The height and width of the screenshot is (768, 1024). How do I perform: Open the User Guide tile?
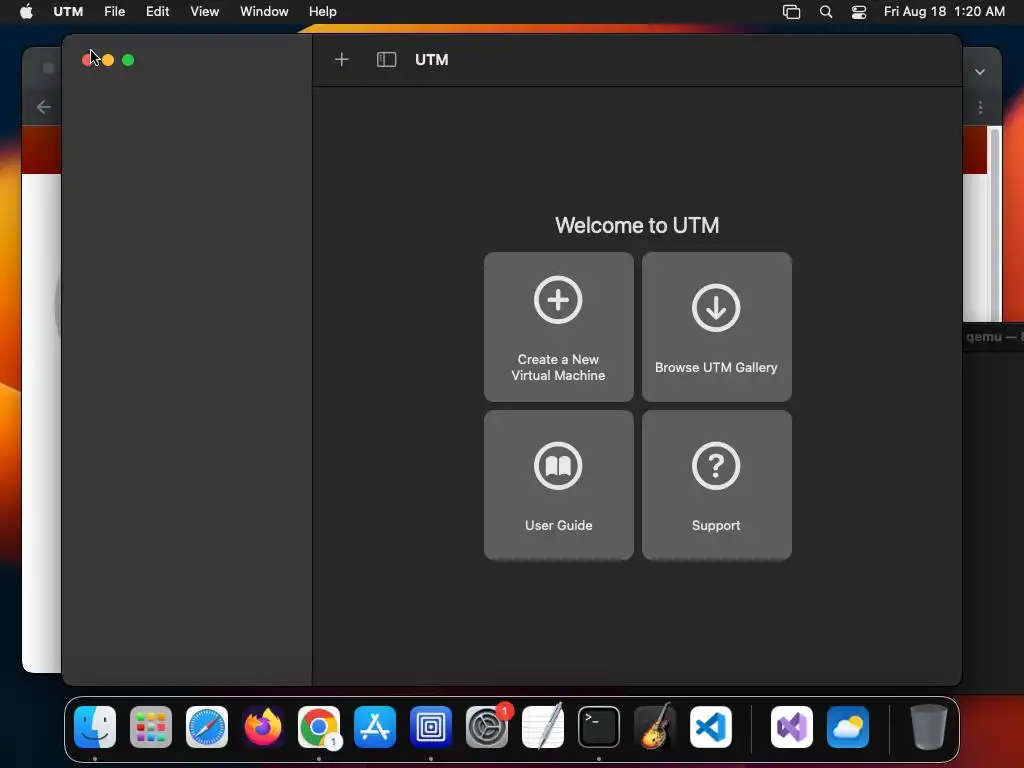coord(558,485)
